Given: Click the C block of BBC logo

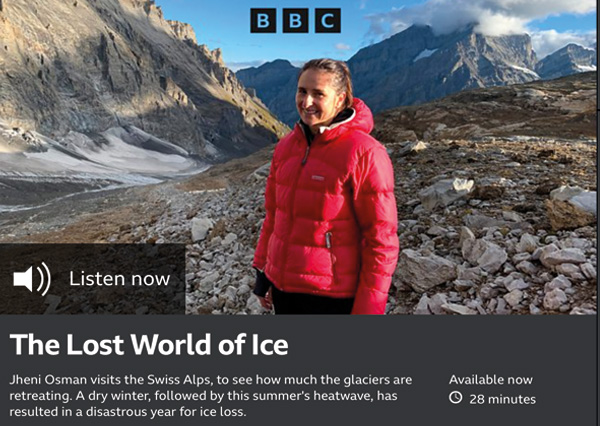Looking at the screenshot, I should click(328, 20).
